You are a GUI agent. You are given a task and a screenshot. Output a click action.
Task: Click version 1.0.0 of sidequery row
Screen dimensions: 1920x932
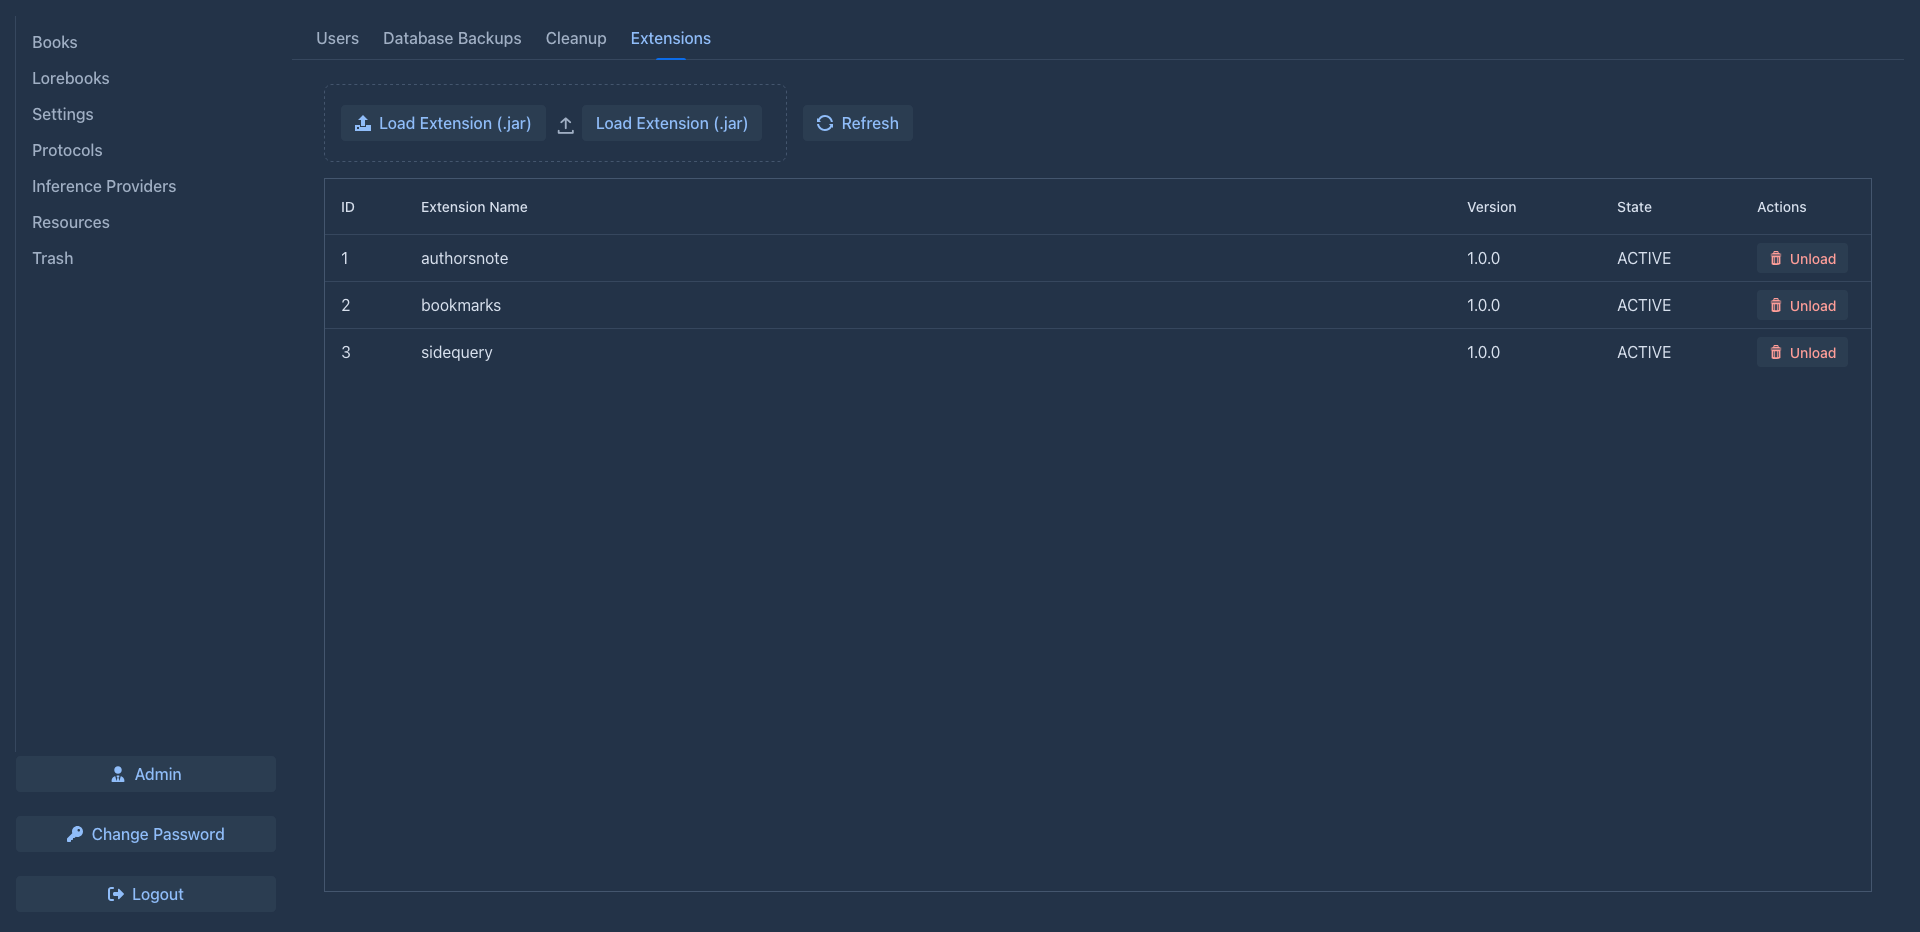point(1484,352)
